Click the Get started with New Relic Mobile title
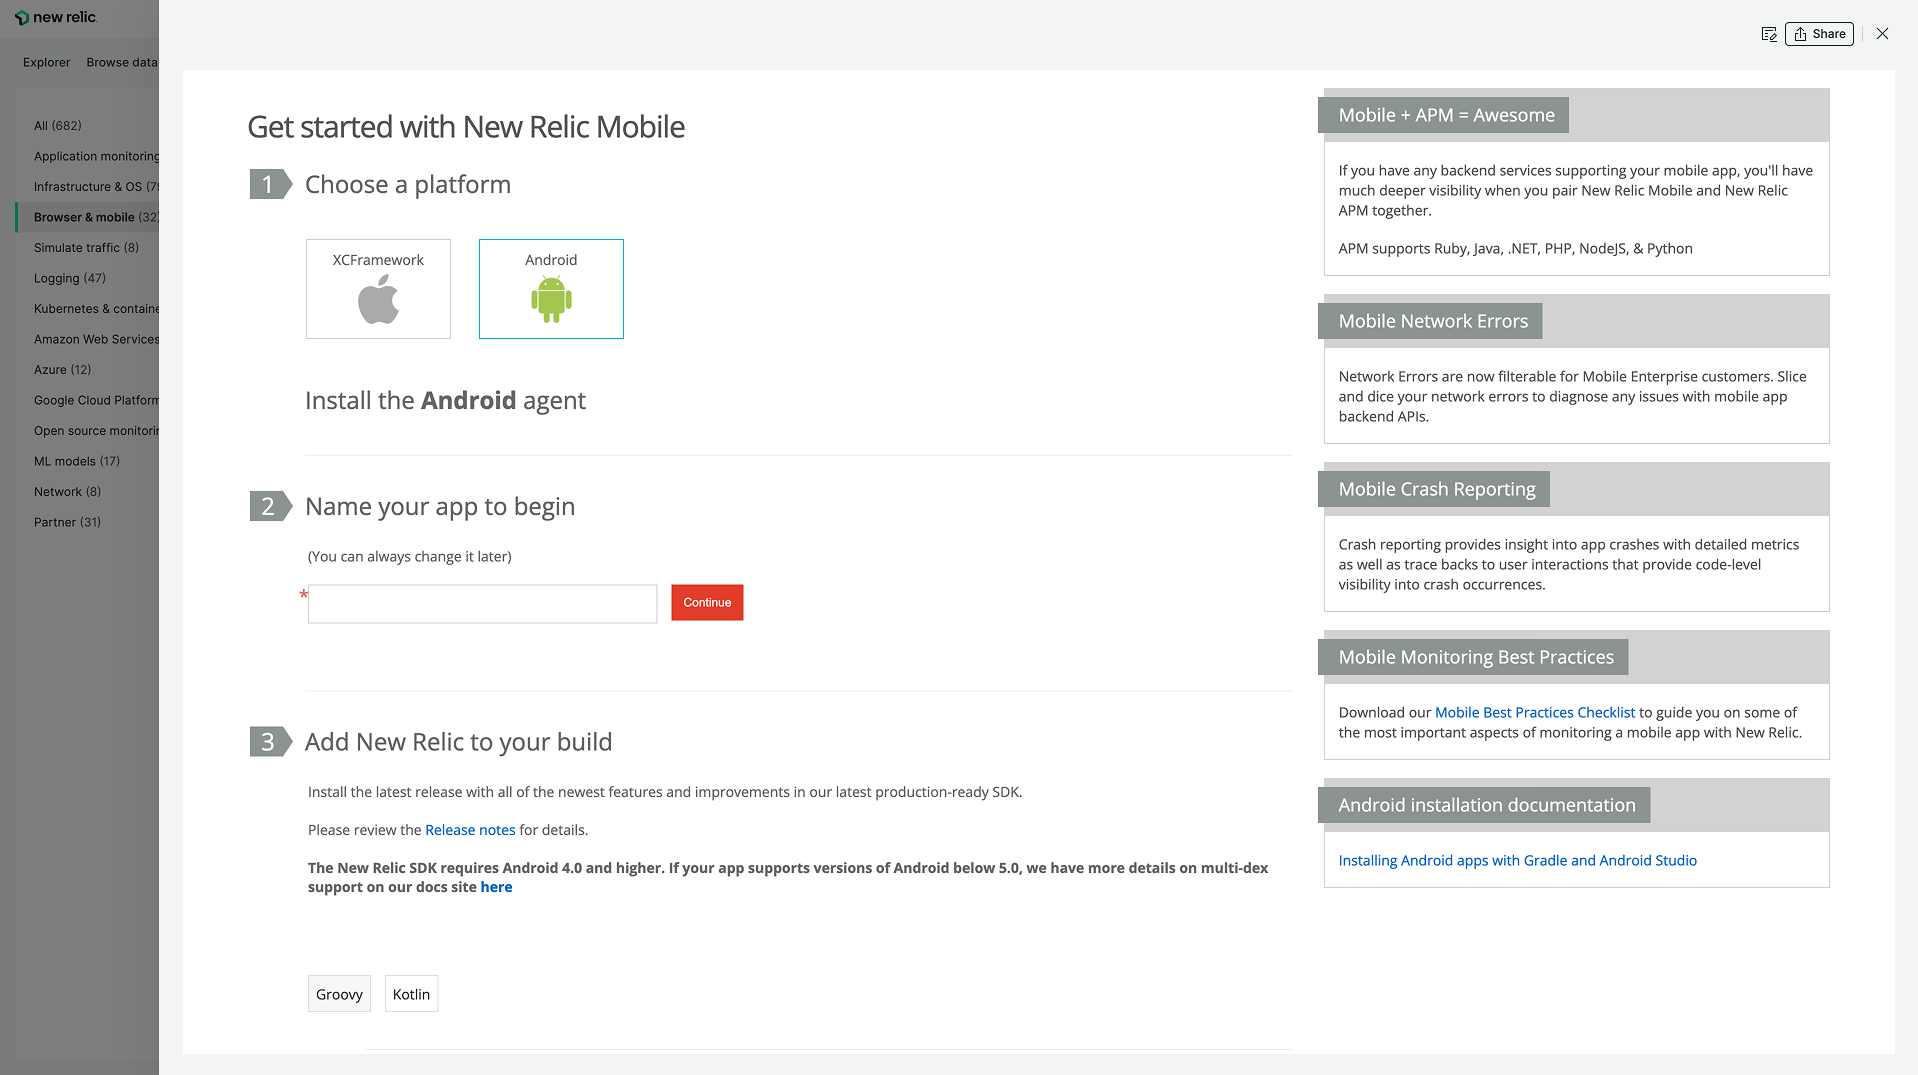Image resolution: width=1918 pixels, height=1075 pixels. point(466,127)
